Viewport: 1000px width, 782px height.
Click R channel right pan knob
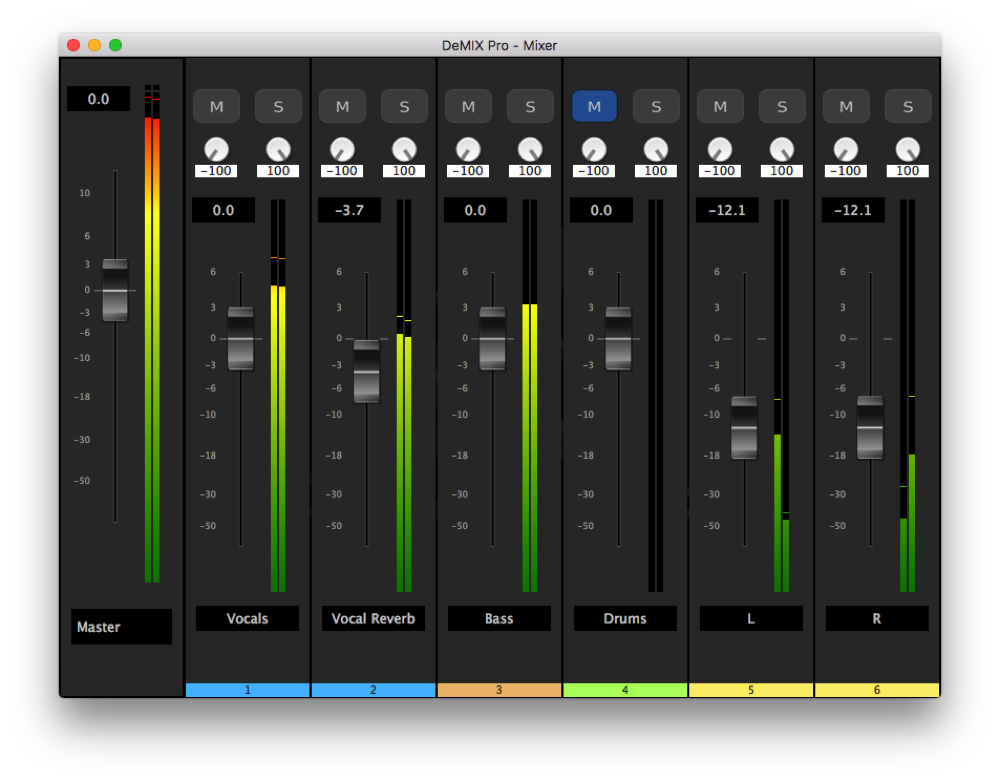(x=908, y=149)
